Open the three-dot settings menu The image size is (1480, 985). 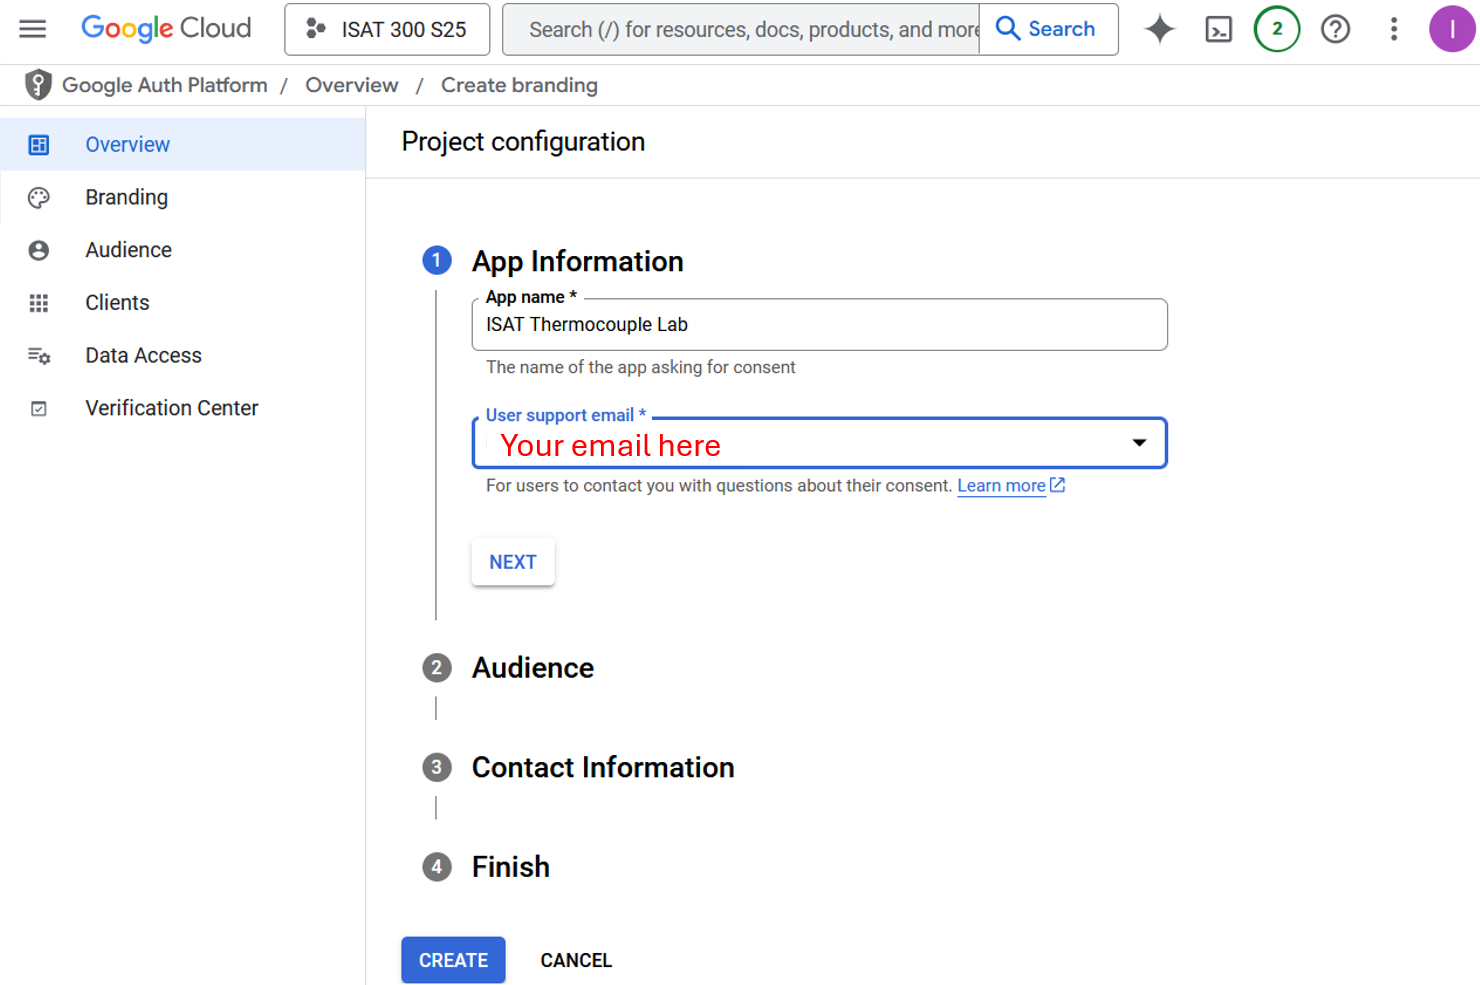click(1393, 29)
